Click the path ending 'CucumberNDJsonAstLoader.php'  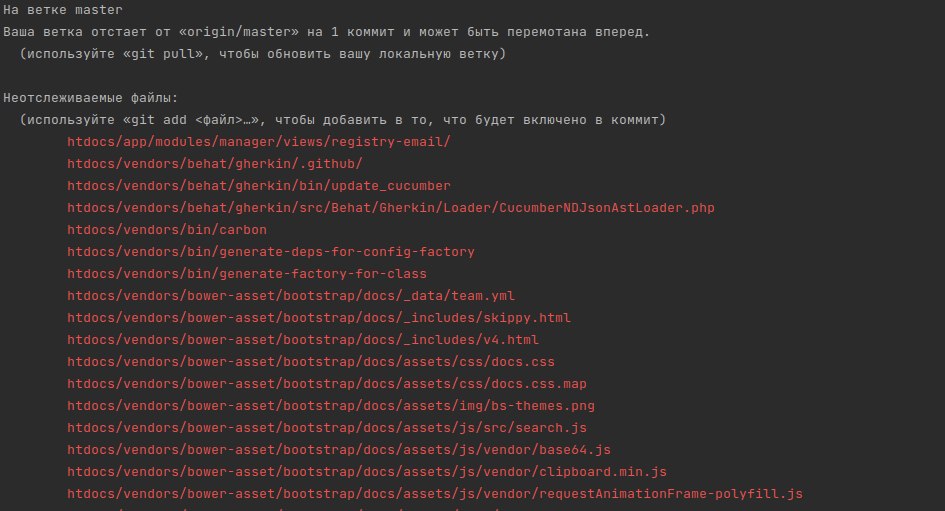(391, 208)
